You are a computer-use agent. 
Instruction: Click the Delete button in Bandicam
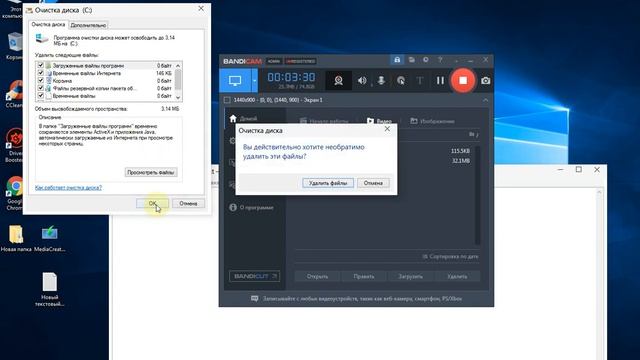[457, 276]
